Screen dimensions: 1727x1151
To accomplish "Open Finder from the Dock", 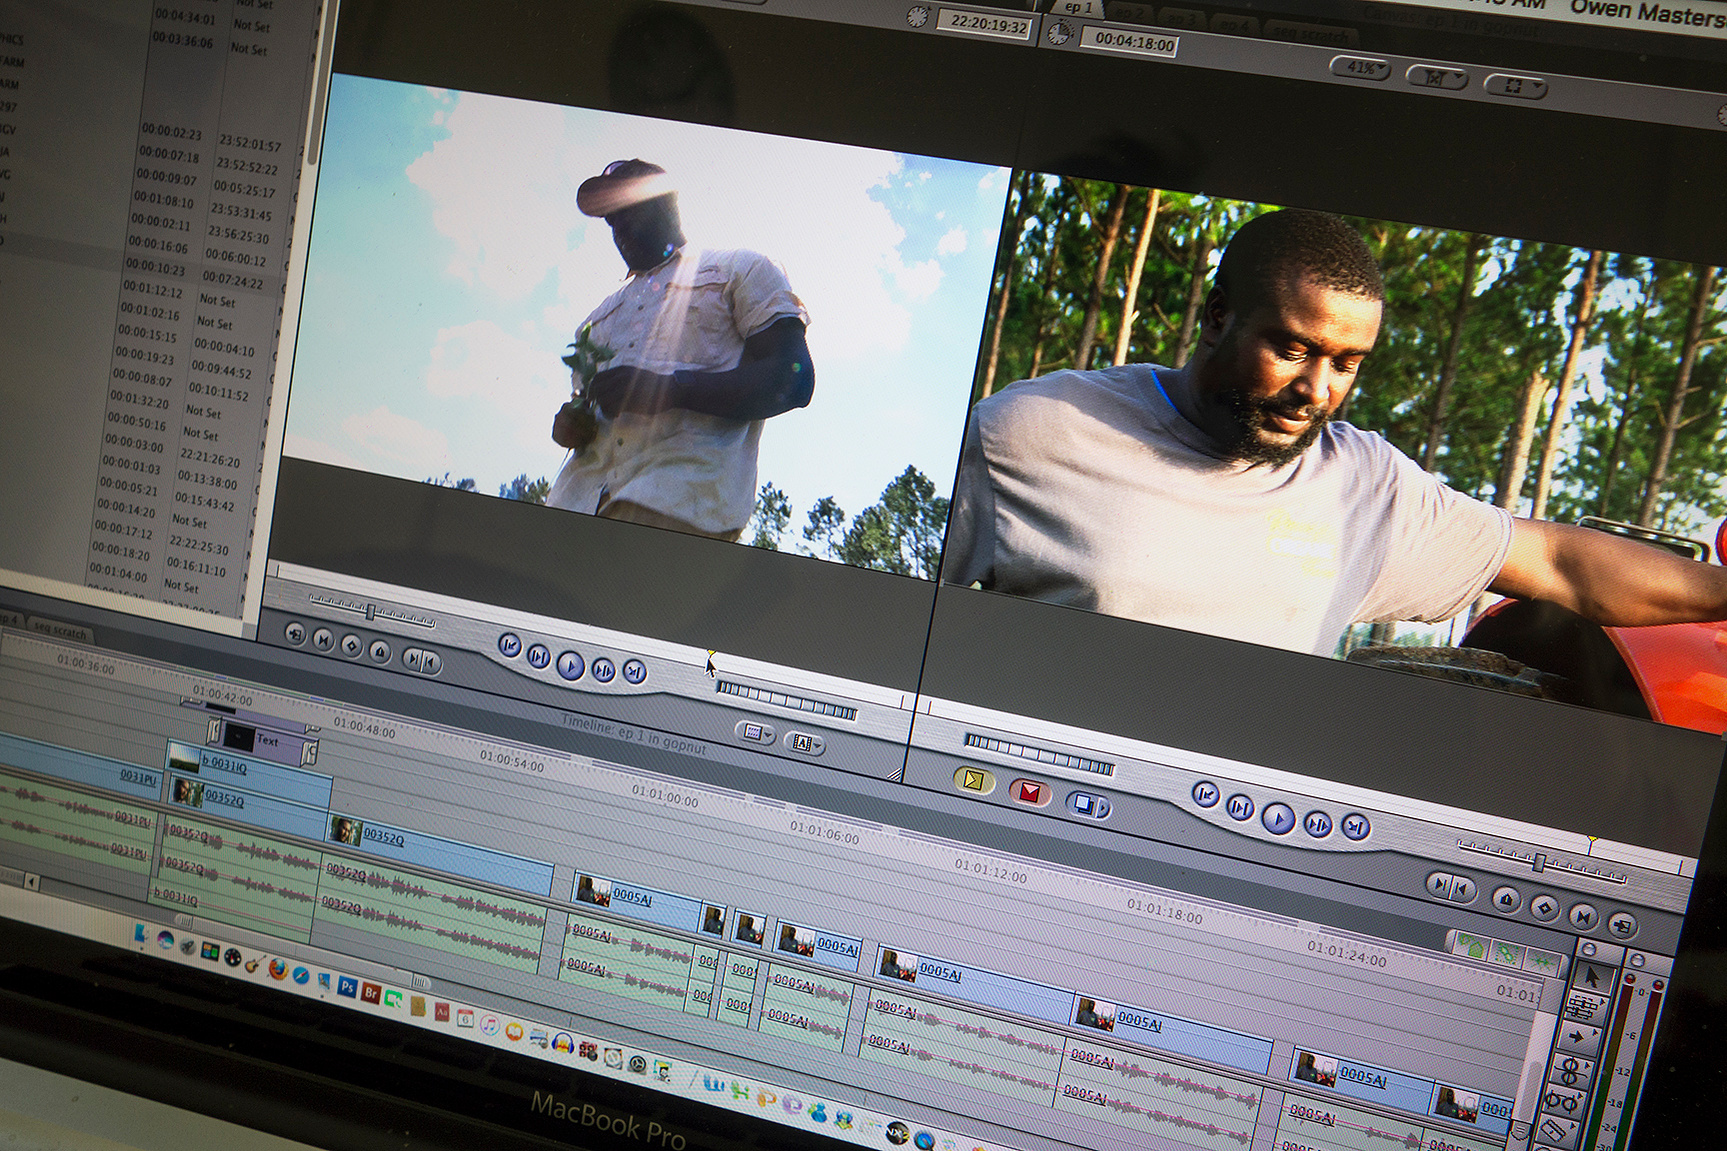I will click(x=141, y=935).
